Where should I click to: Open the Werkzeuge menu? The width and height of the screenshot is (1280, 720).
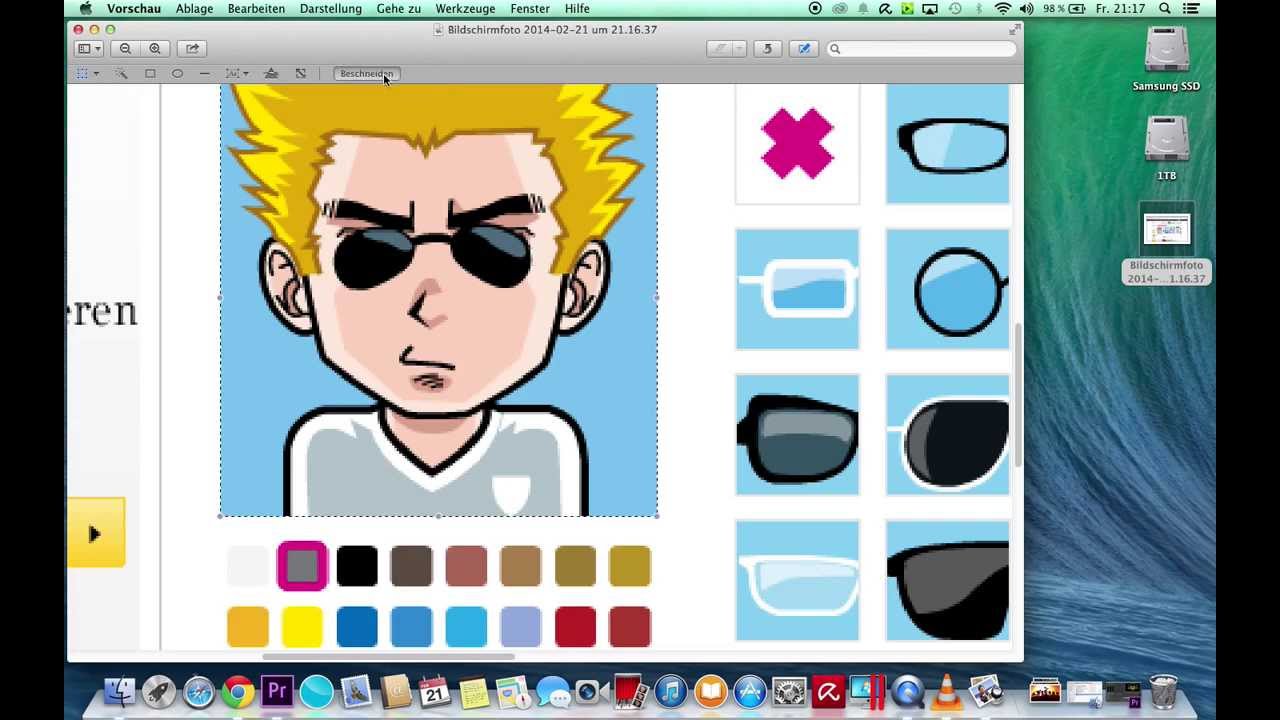pos(465,9)
